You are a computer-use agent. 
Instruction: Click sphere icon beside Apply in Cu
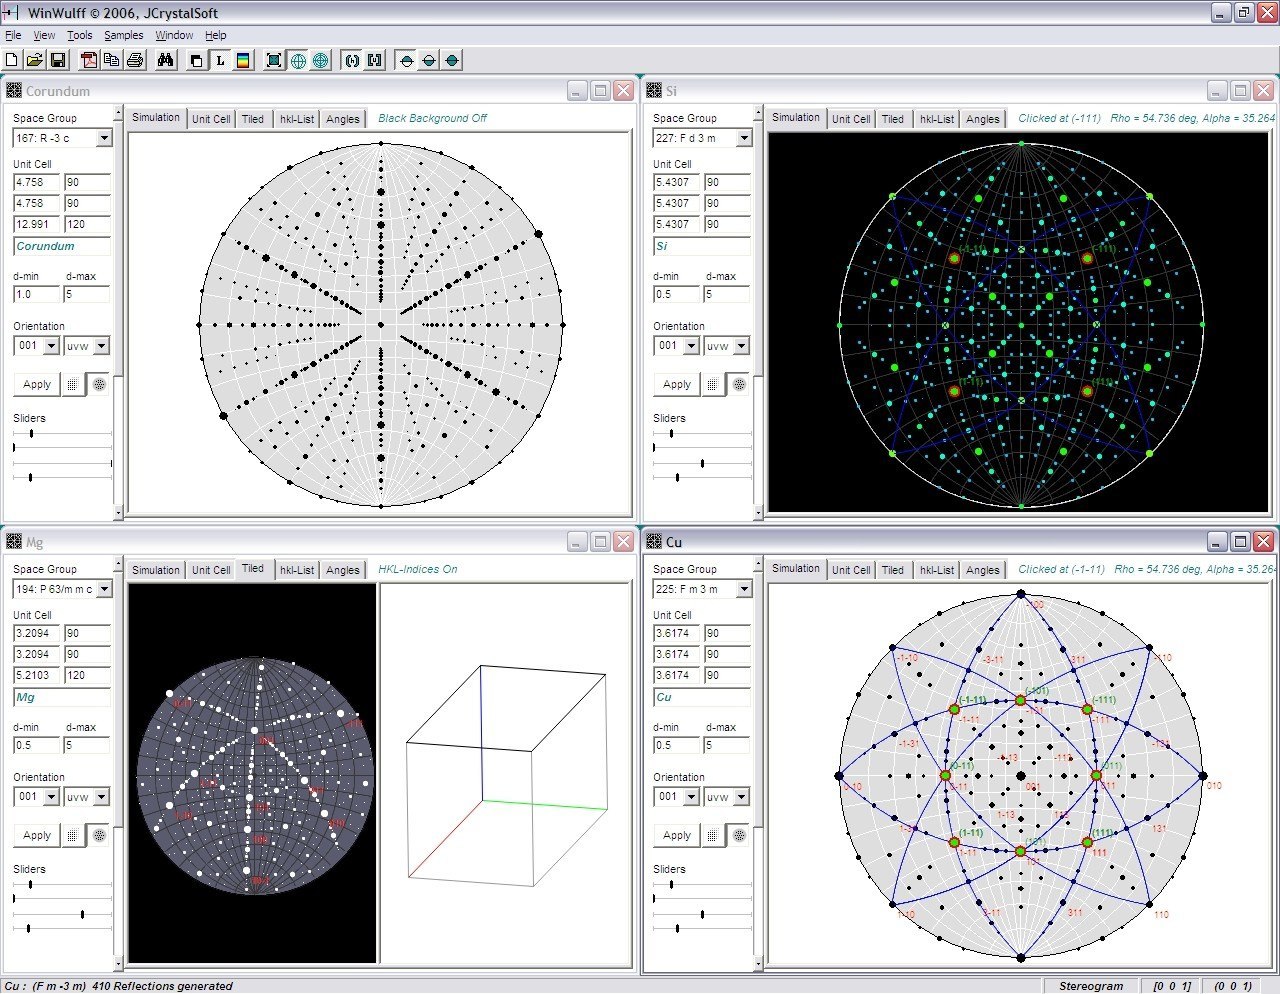coord(739,835)
